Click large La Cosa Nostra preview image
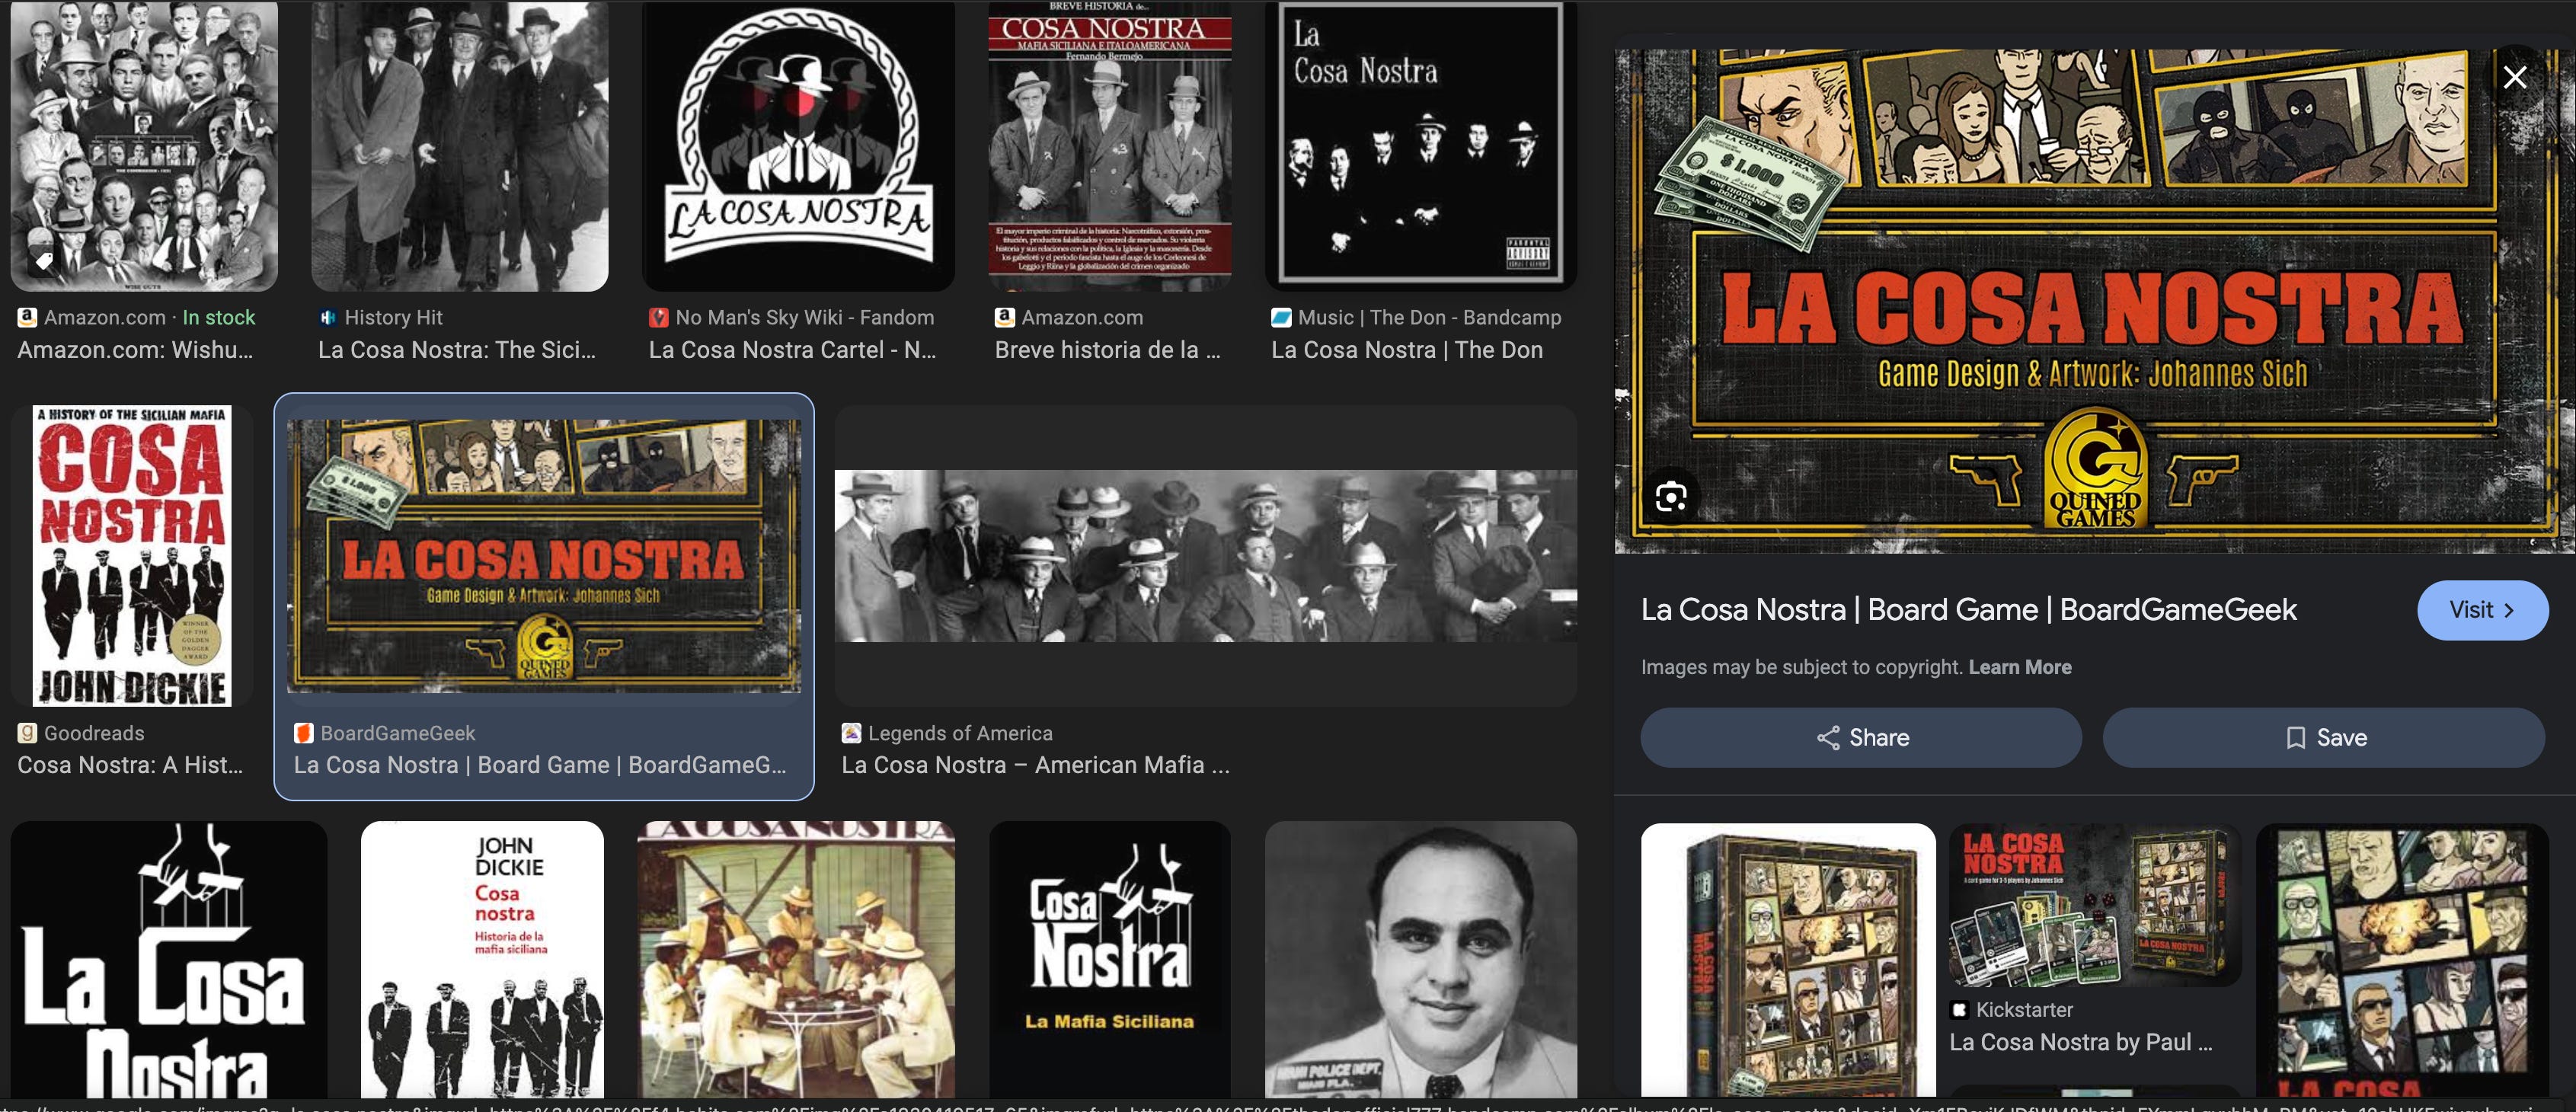 click(x=2094, y=300)
